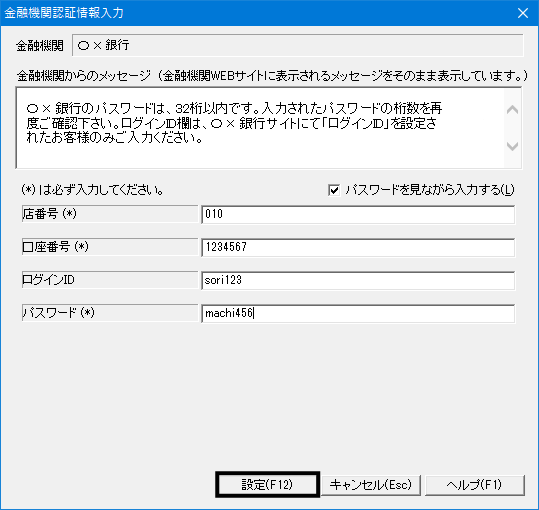Screen dimensions: 539x510
Task: Click the 金融機関 label beside the bank field
Action: (x=40, y=45)
